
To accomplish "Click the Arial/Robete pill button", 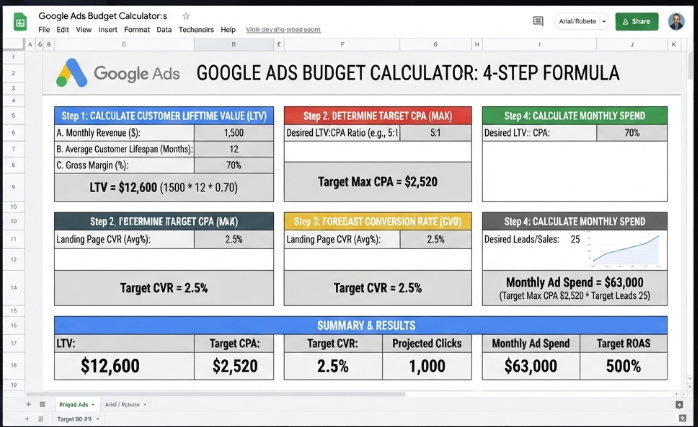I will (581, 21).
